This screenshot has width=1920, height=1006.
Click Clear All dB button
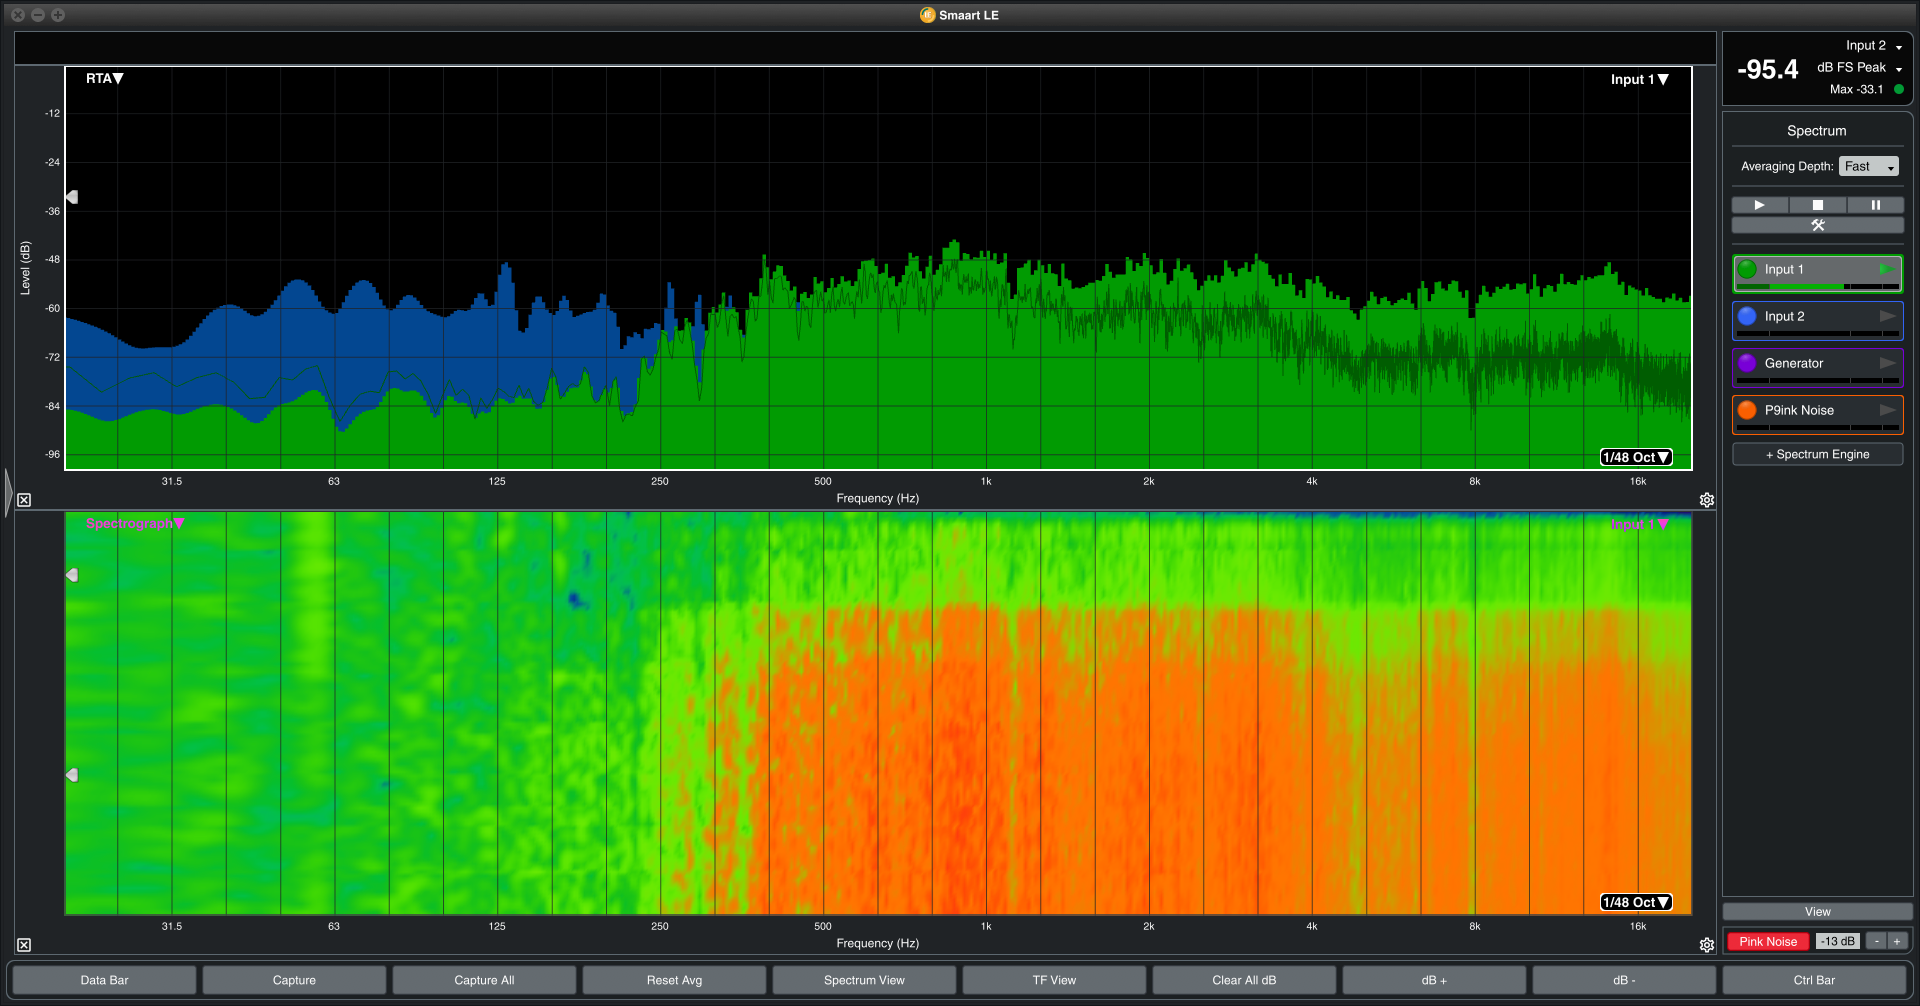tap(1244, 980)
